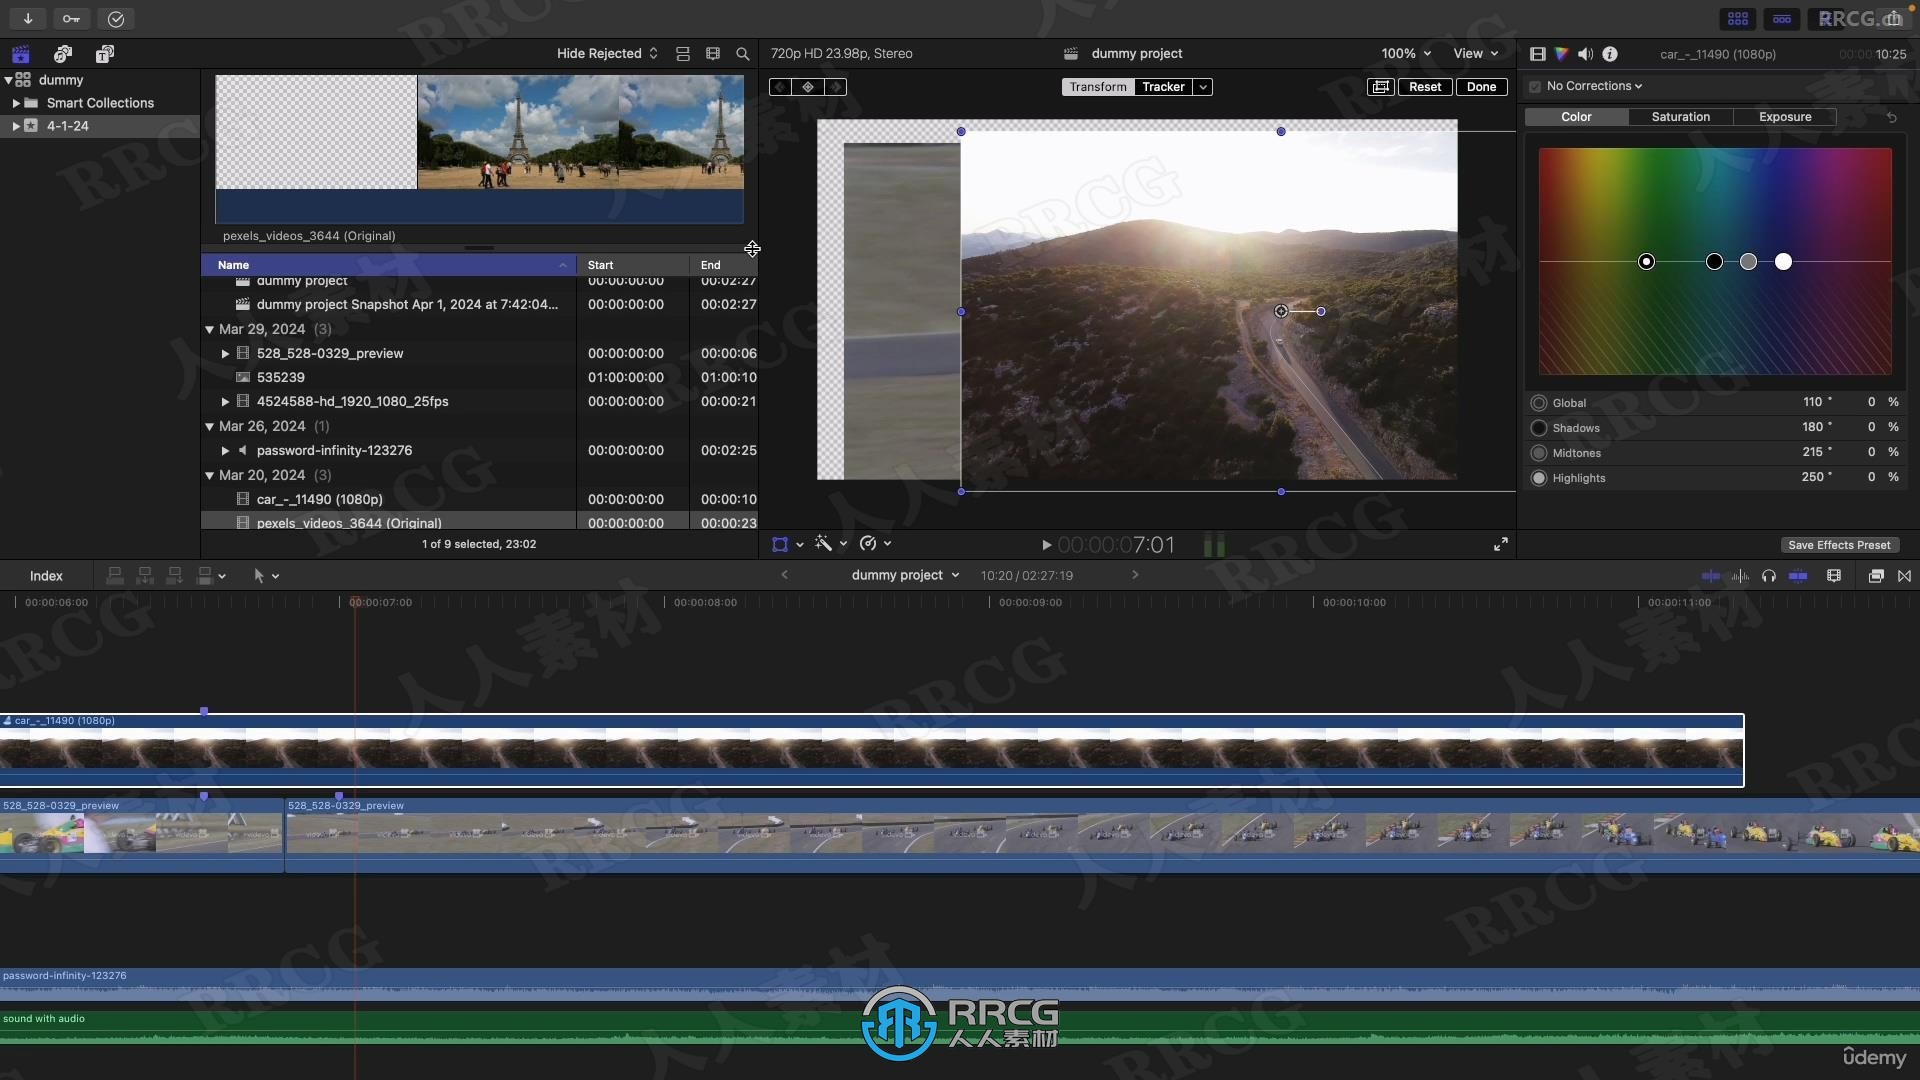This screenshot has width=1920, height=1080.
Task: Click the Color tab in inspector panel
Action: pos(1576,116)
